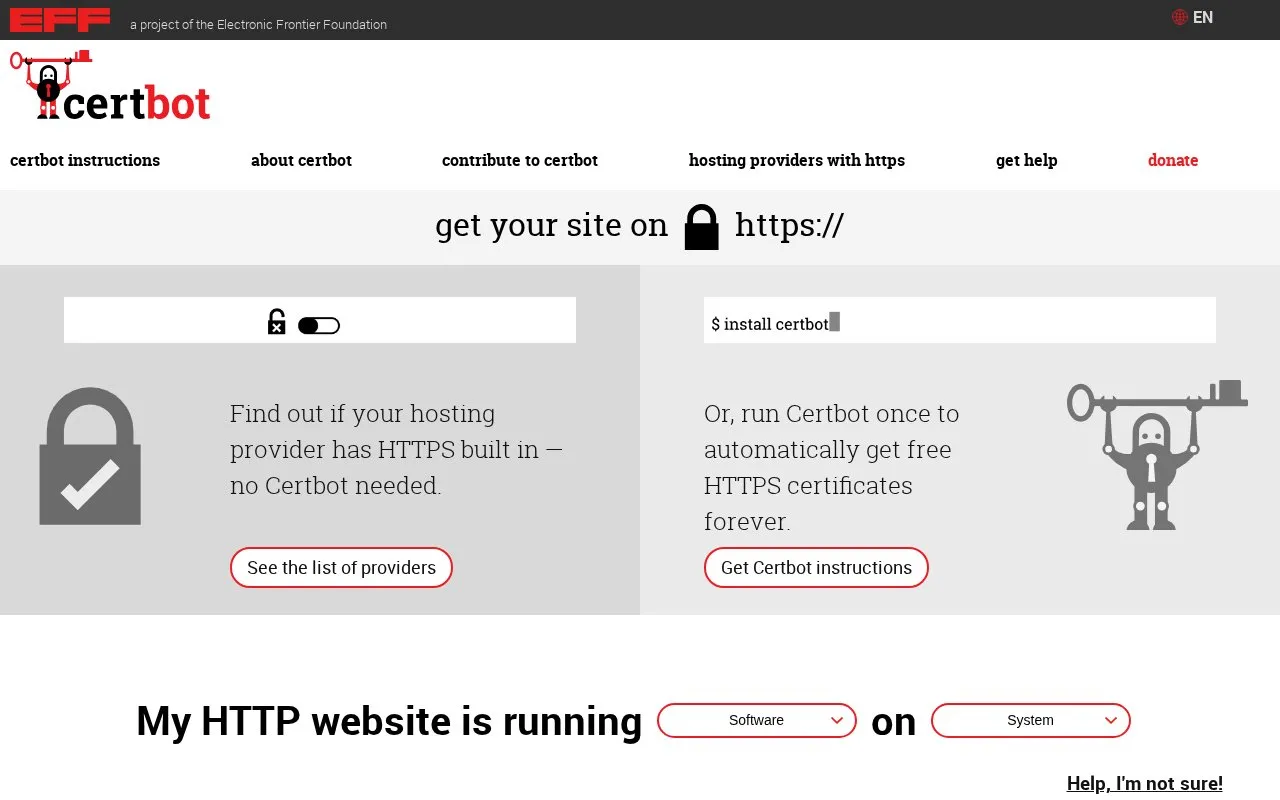Click the large gray checkmark padlock
The width and height of the screenshot is (1280, 800).
[90, 456]
